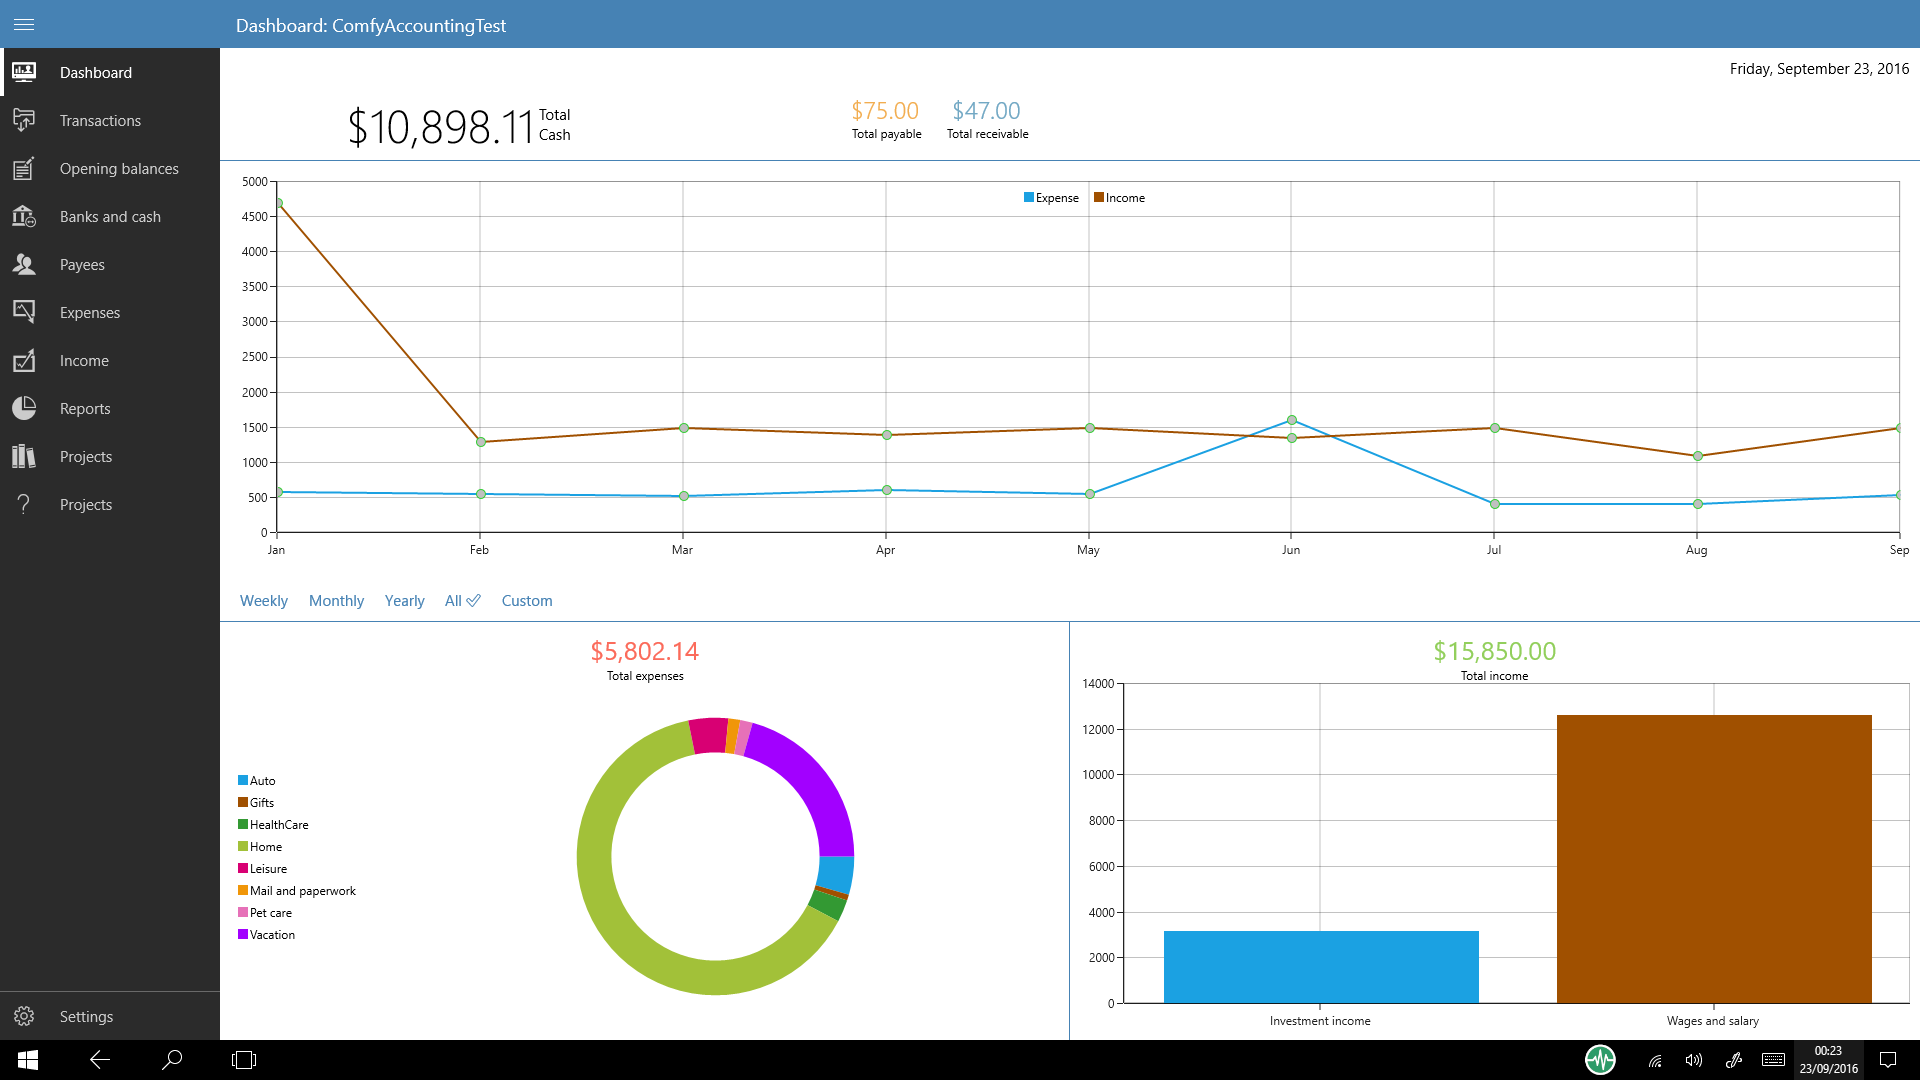Click the Transactions sidebar icon
Viewport: 1920px width, 1080px height.
tap(24, 121)
